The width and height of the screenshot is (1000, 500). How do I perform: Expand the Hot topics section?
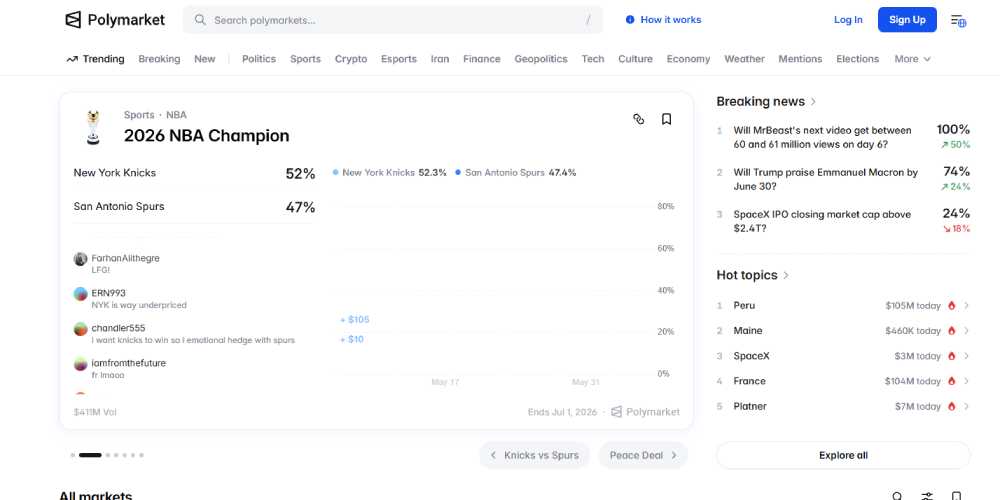pyautogui.click(x=753, y=275)
